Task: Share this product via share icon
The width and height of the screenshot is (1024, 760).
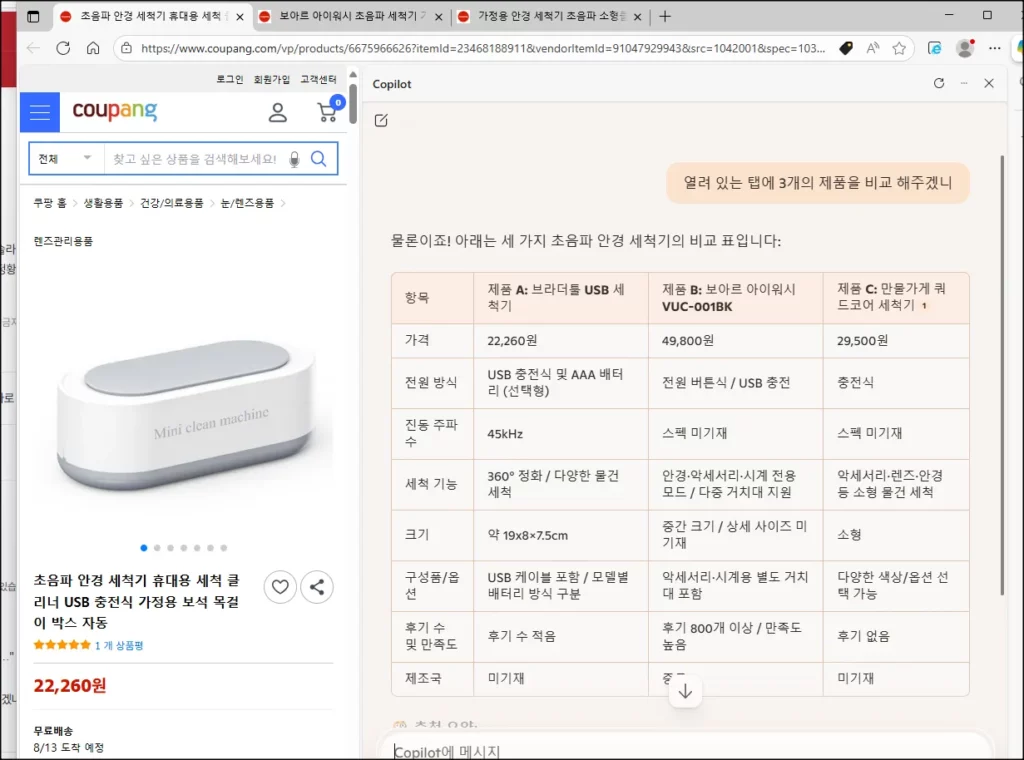Action: point(317,587)
